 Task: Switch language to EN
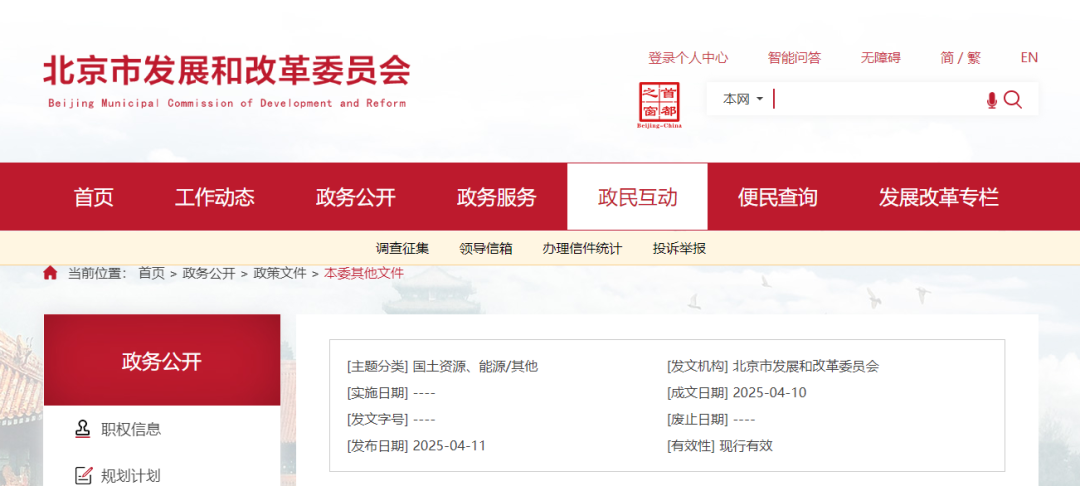click(x=1029, y=58)
